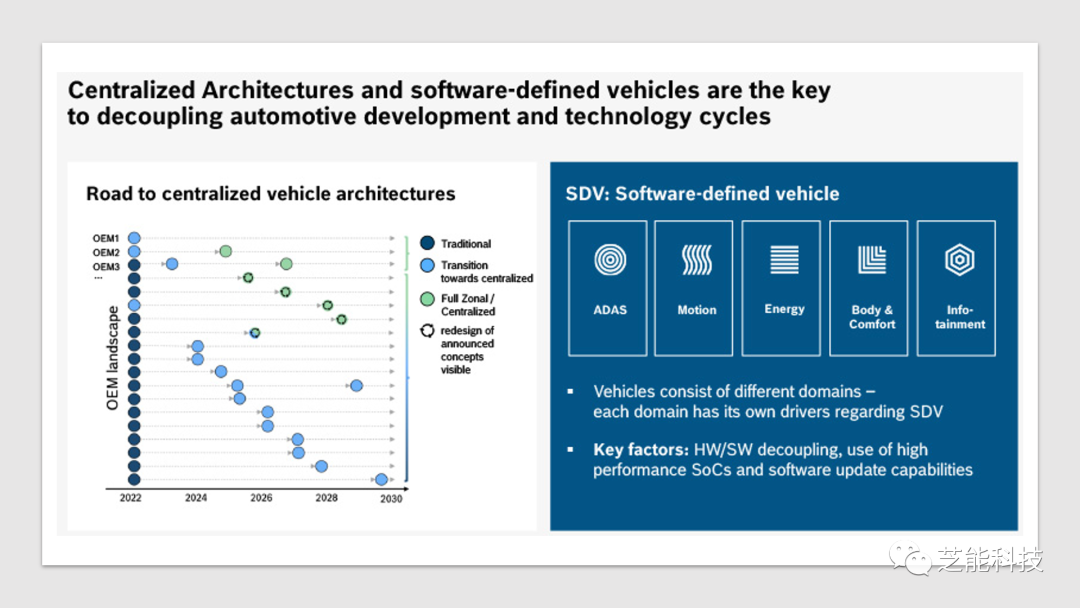This screenshot has width=1080, height=608.
Task: Click the 'Road to centralized vehicle architectures' heading
Action: pyautogui.click(x=271, y=193)
